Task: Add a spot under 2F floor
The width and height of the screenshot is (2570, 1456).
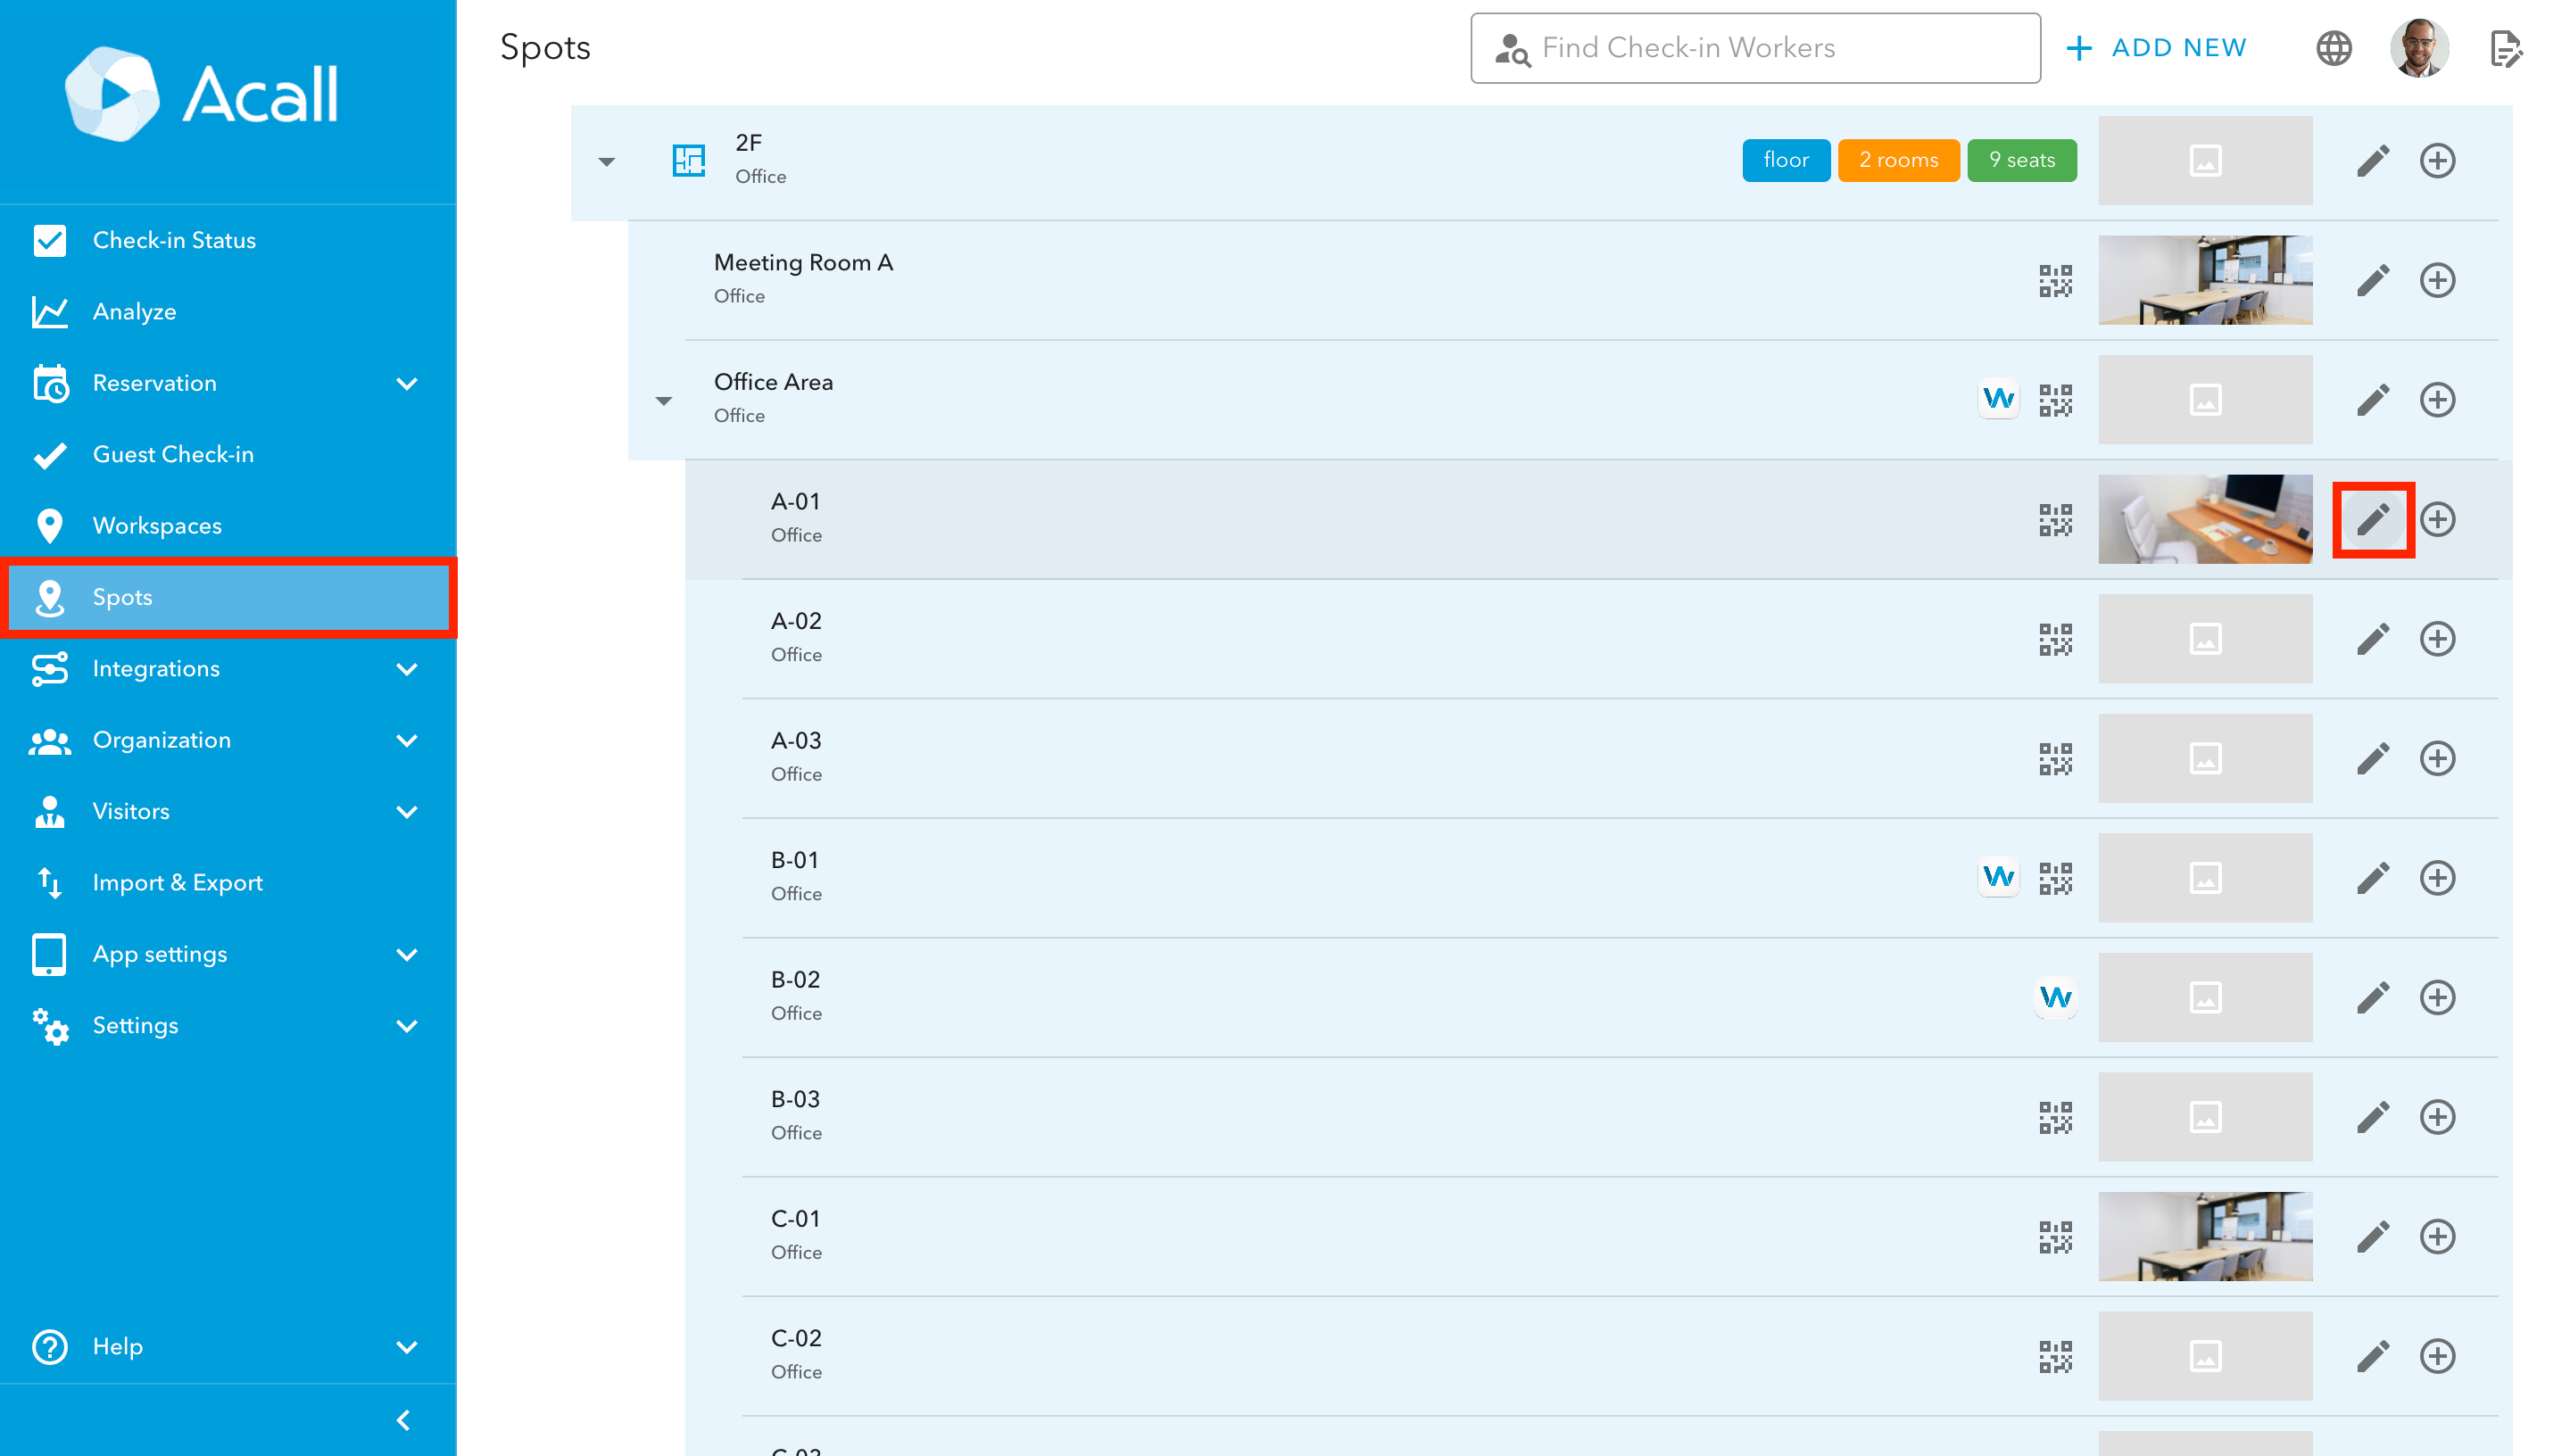Action: pos(2437,160)
